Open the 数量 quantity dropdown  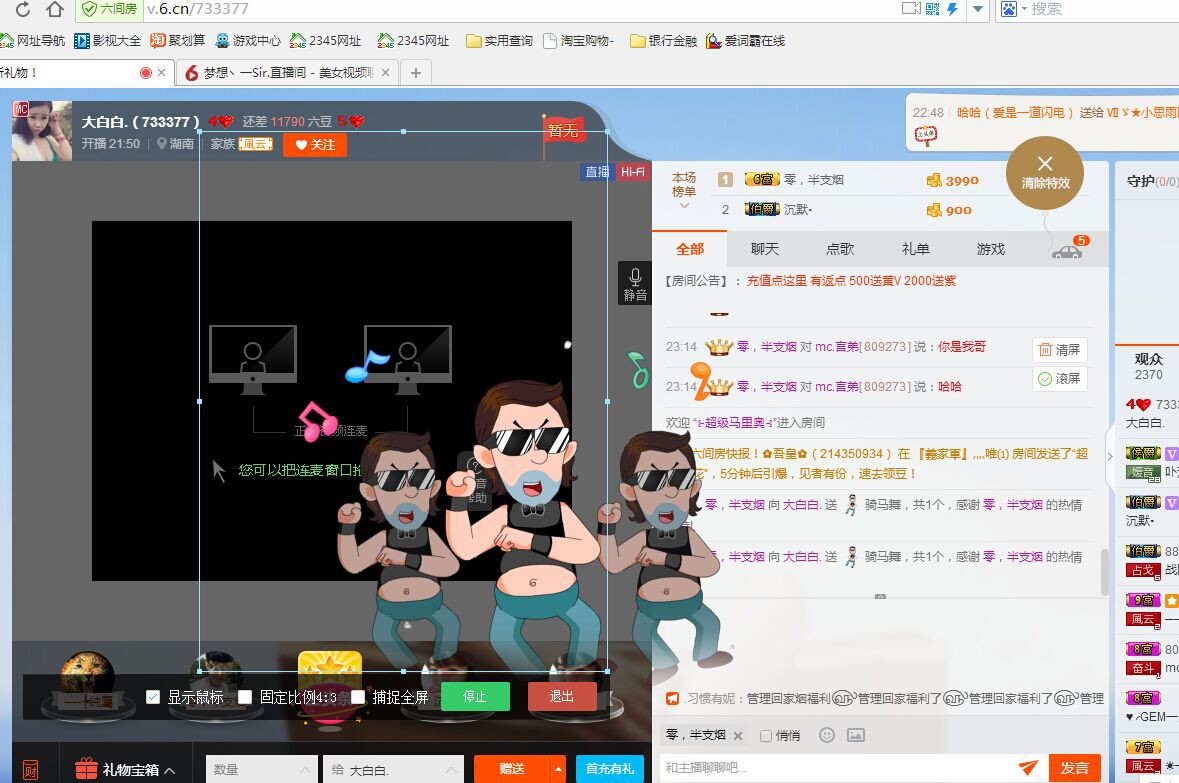[x=262, y=769]
